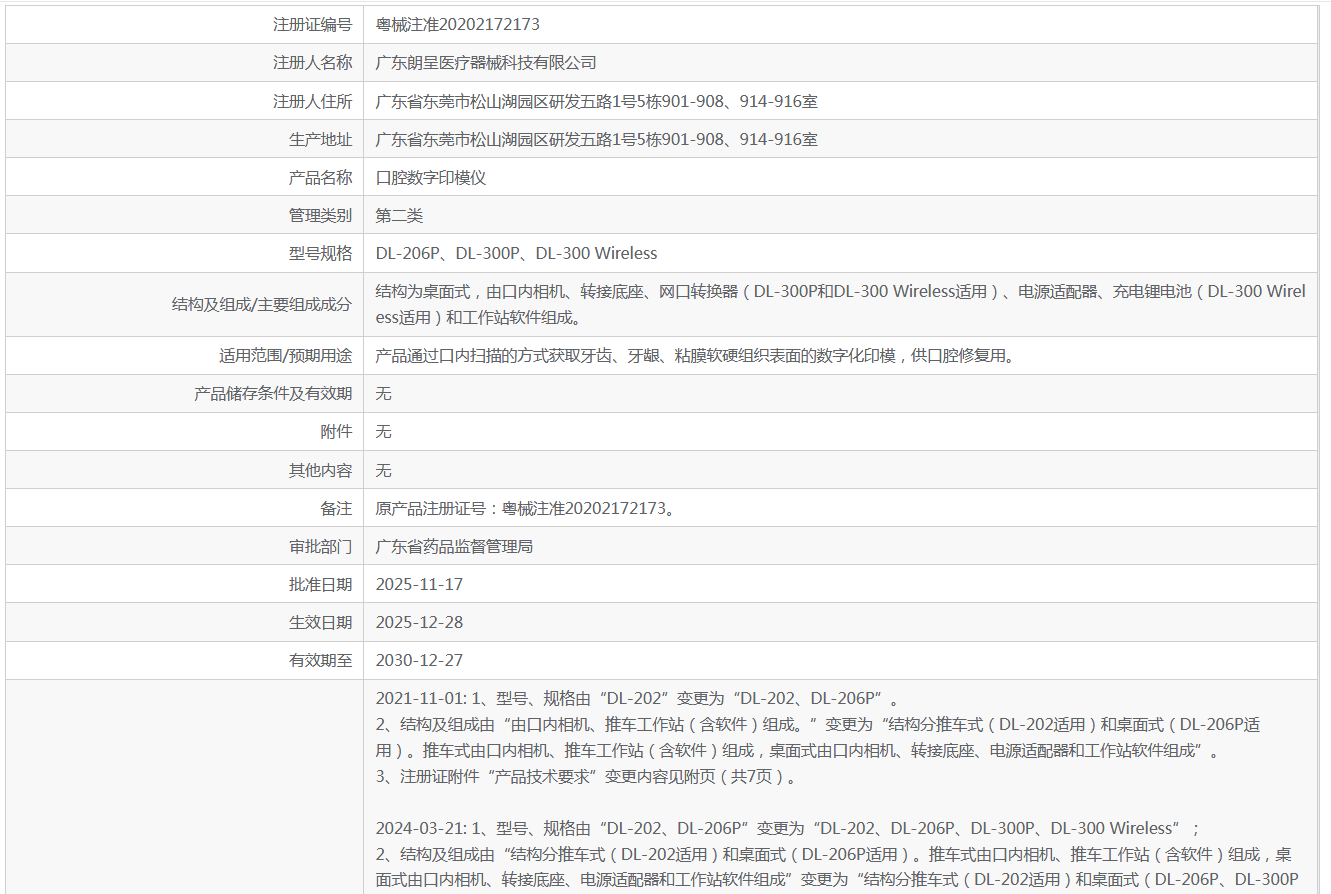Click the 附件 label
Viewport: 1331px width, 894px height.
336,431
